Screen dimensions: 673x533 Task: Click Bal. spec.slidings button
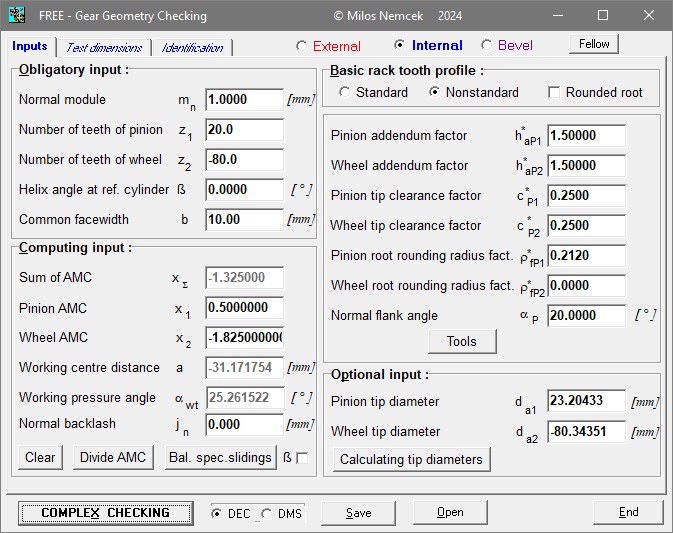(221, 457)
